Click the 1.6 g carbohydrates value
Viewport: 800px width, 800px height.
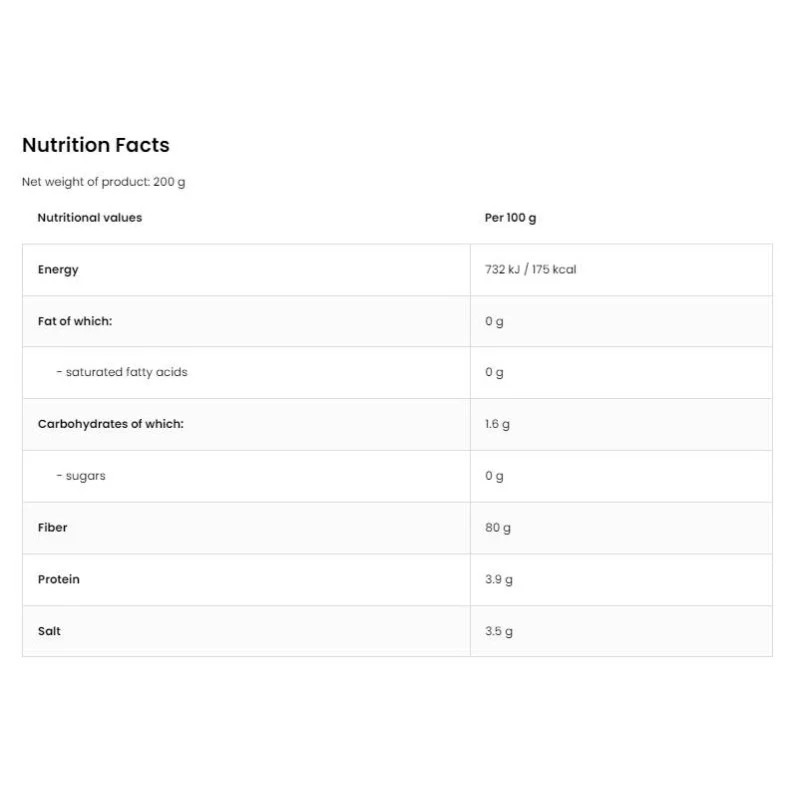497,424
